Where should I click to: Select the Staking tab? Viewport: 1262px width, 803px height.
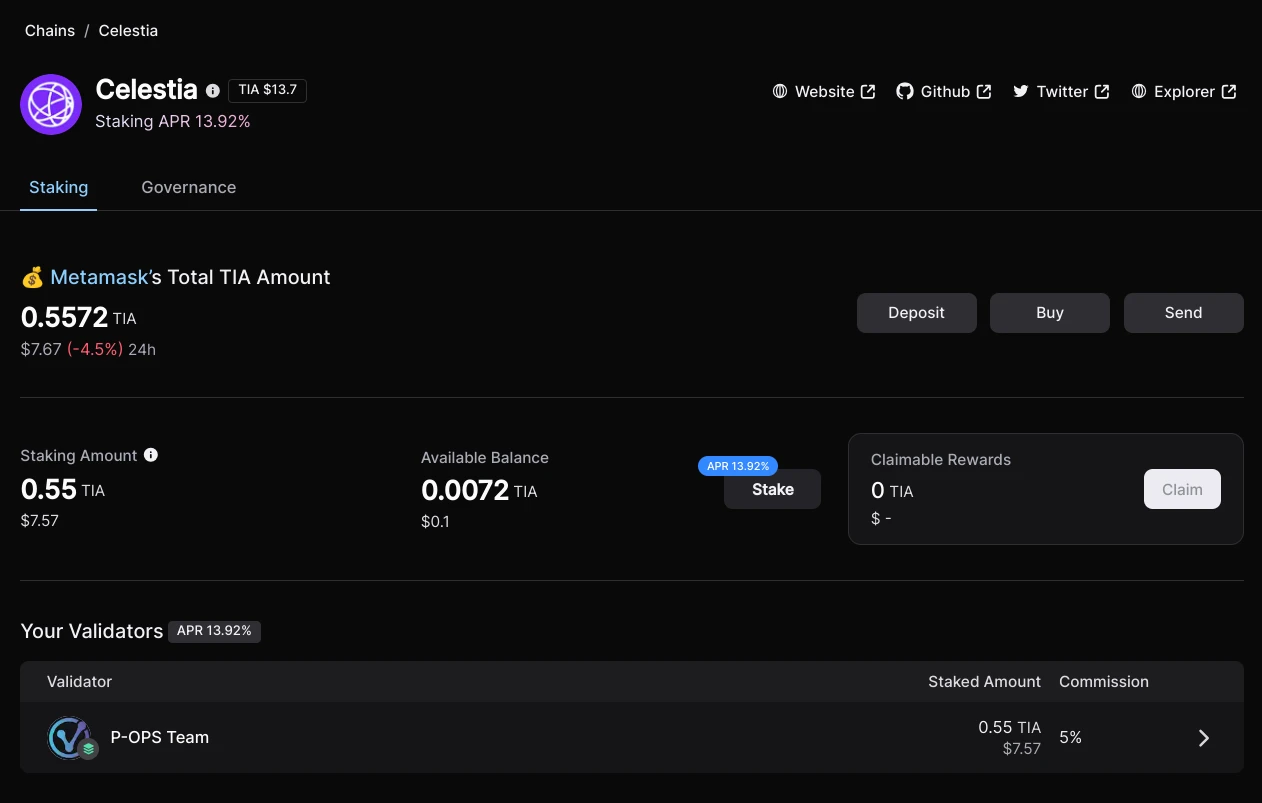coord(58,187)
